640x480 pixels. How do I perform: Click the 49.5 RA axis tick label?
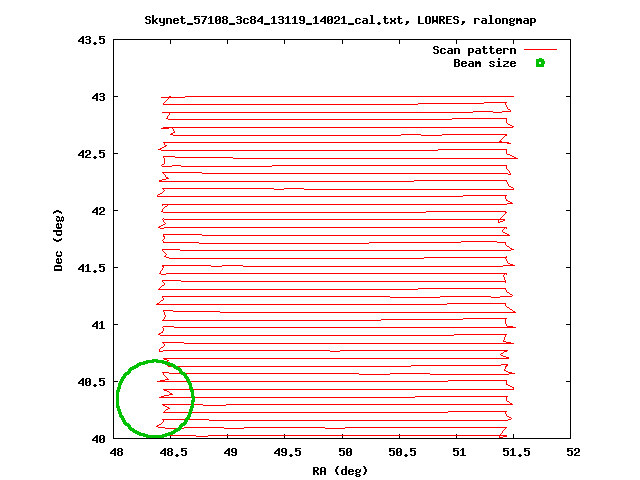(288, 452)
